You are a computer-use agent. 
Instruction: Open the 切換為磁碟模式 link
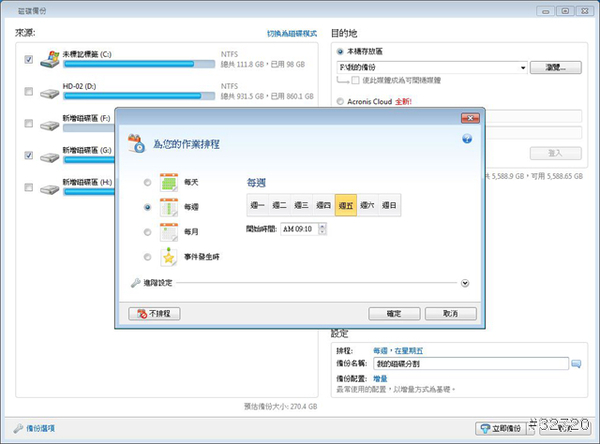pyautogui.click(x=292, y=34)
